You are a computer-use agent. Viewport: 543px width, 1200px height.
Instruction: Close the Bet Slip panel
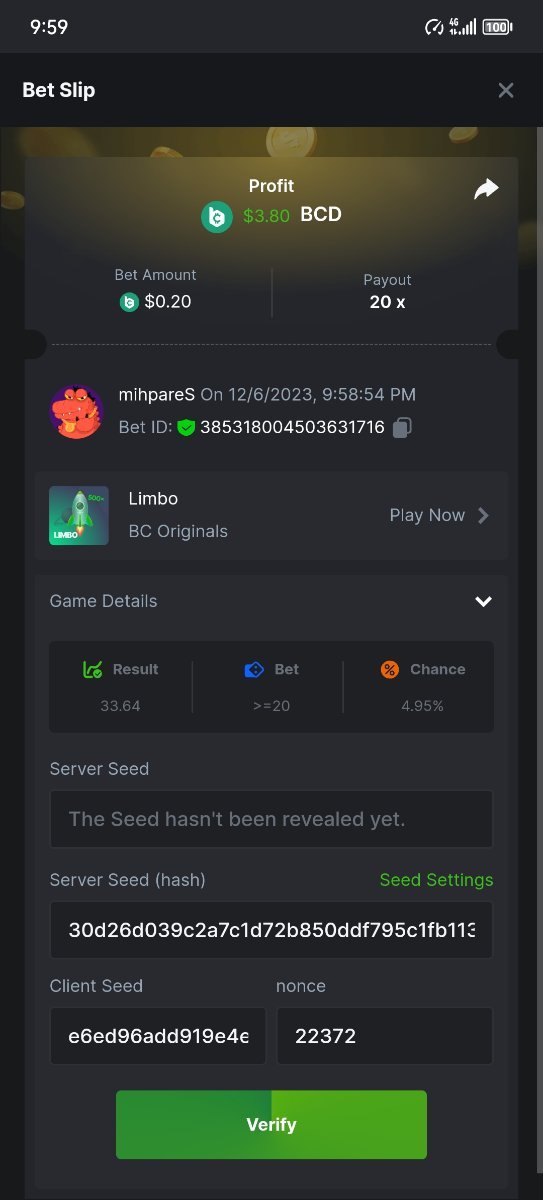(x=506, y=91)
